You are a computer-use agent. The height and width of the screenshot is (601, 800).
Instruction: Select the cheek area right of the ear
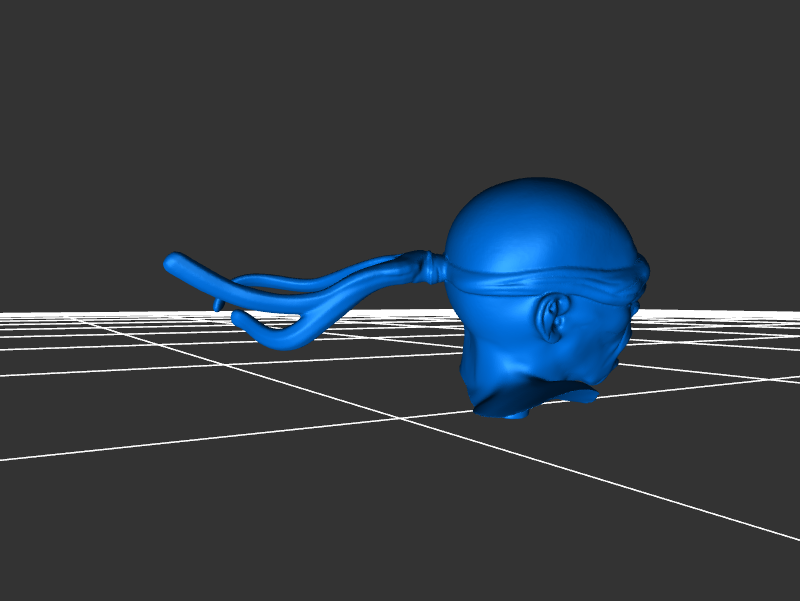coord(598,330)
